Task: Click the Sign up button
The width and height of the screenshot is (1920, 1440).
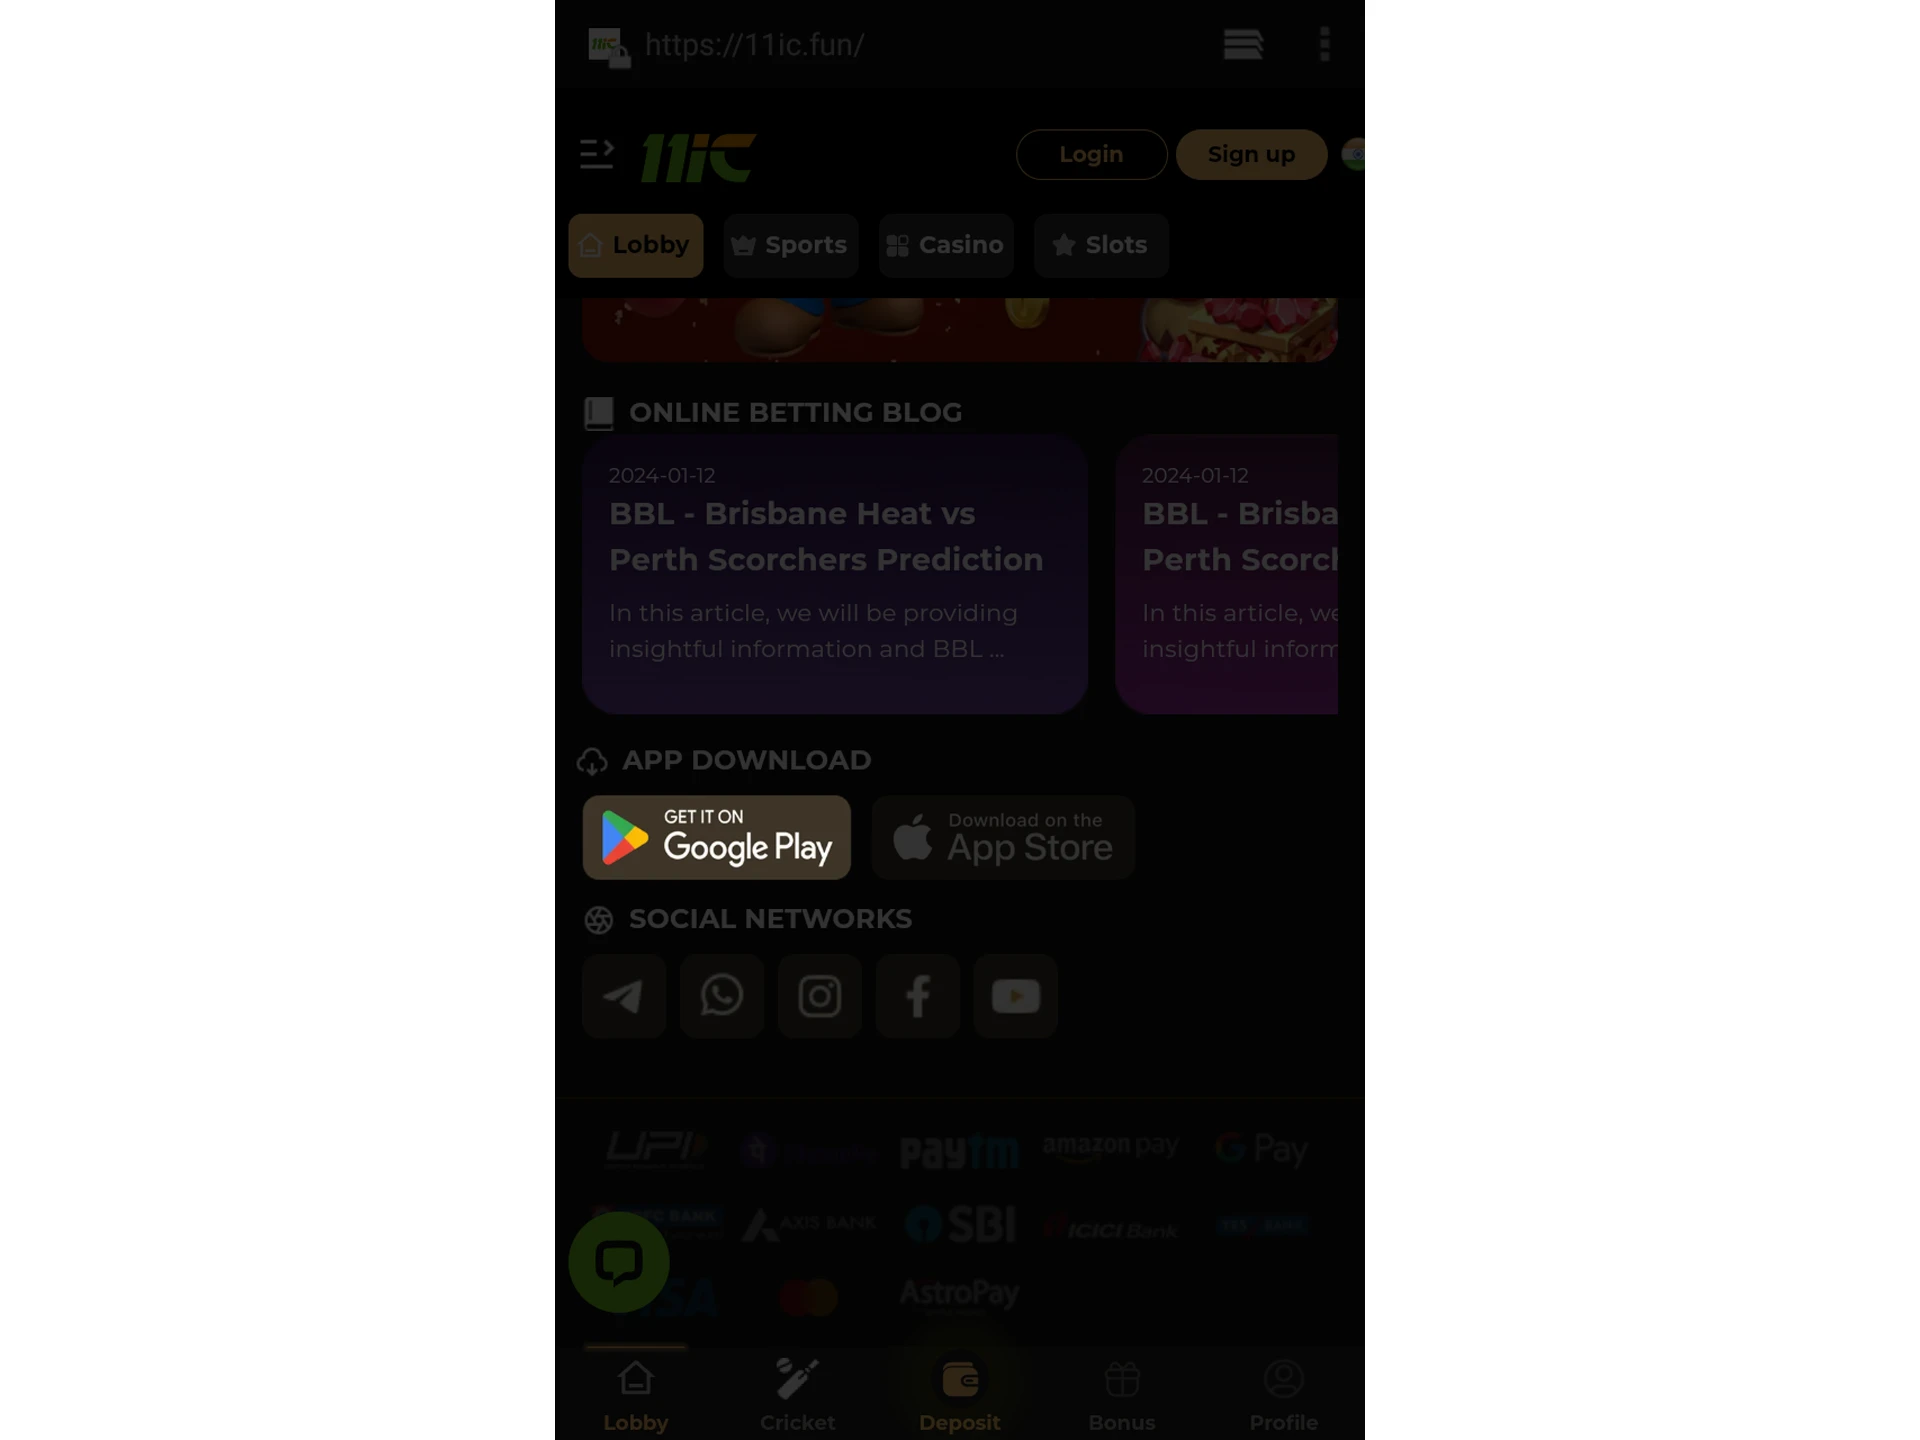Action: click(1252, 154)
